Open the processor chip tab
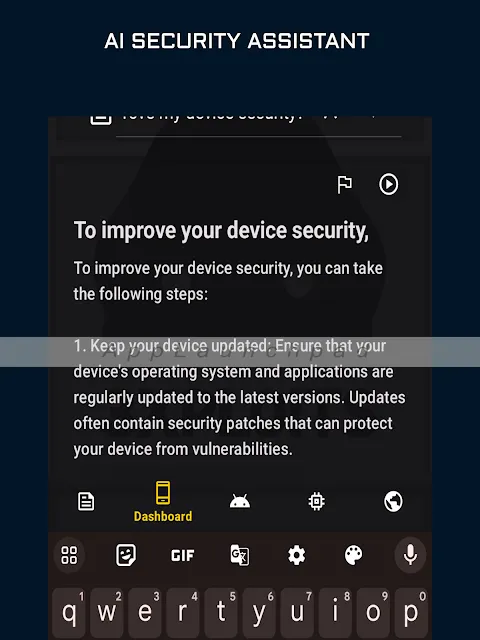 pos(317,501)
